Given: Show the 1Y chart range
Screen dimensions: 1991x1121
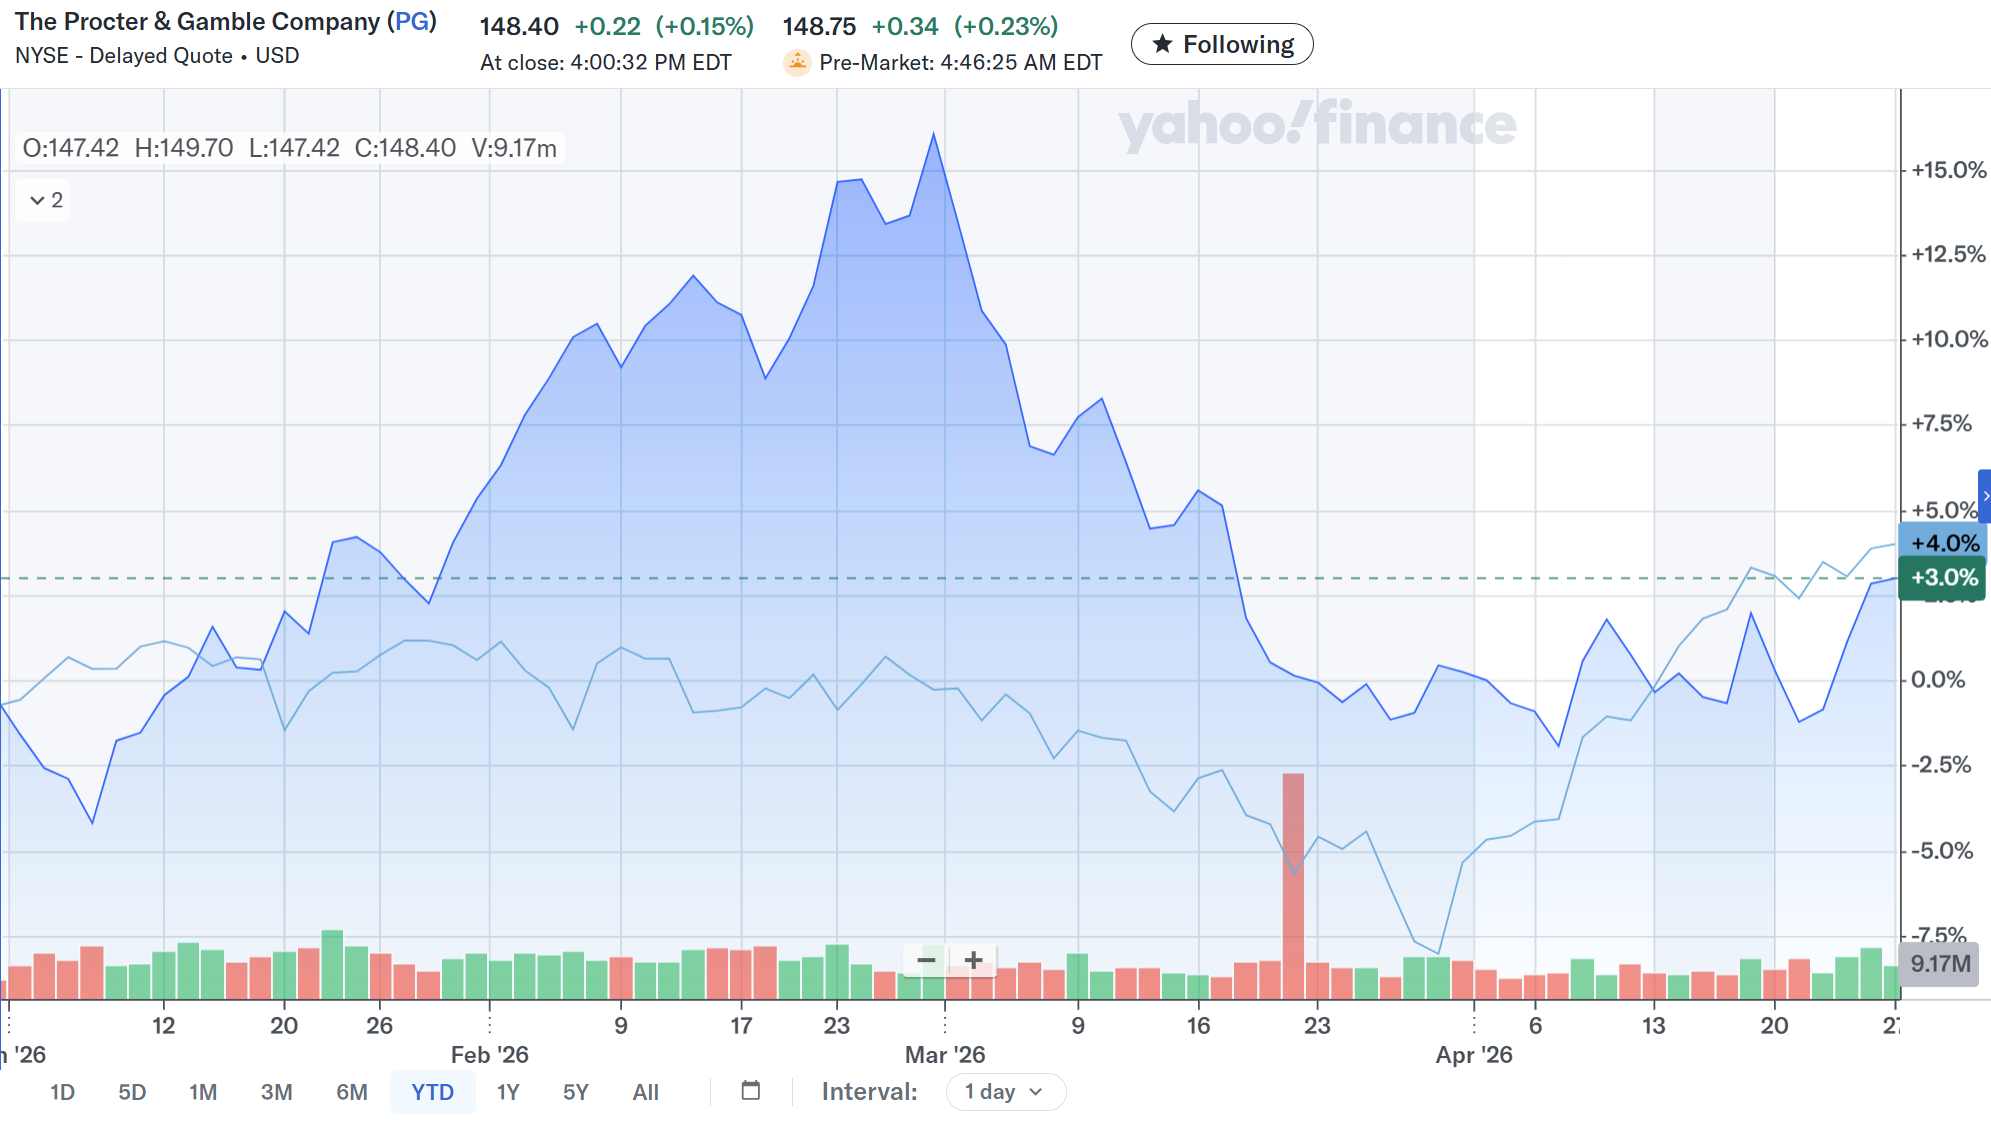Looking at the screenshot, I should [508, 1092].
